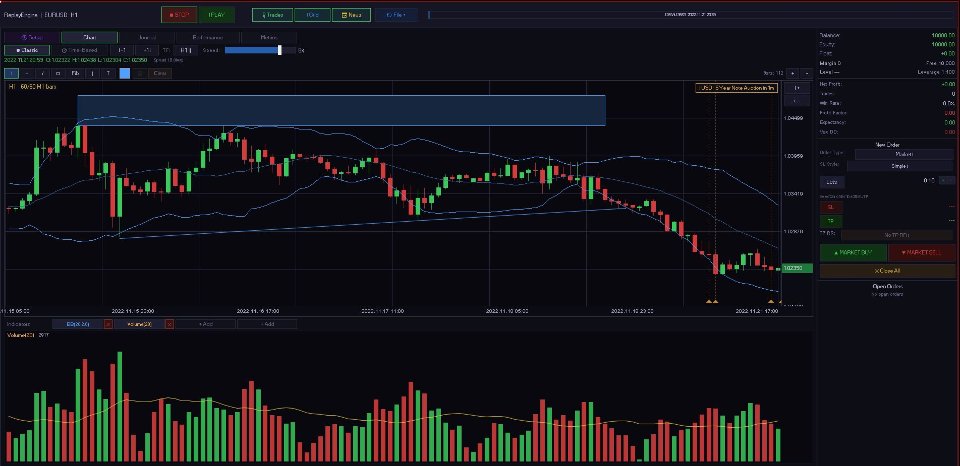This screenshot has height=466, width=960.
Task: Click the Balance value 10000.00
Action: tap(943, 36)
